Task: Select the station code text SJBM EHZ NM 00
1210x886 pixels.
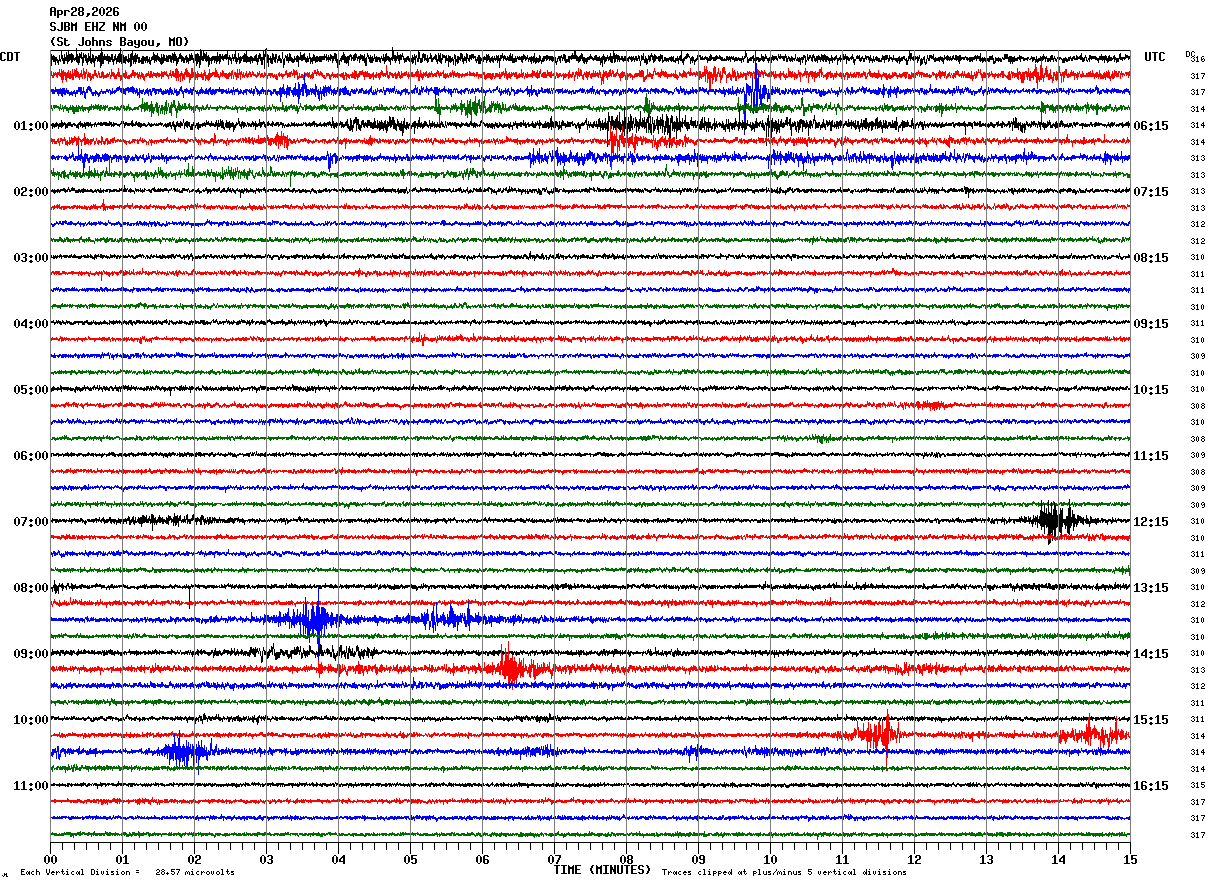Action: (x=98, y=27)
